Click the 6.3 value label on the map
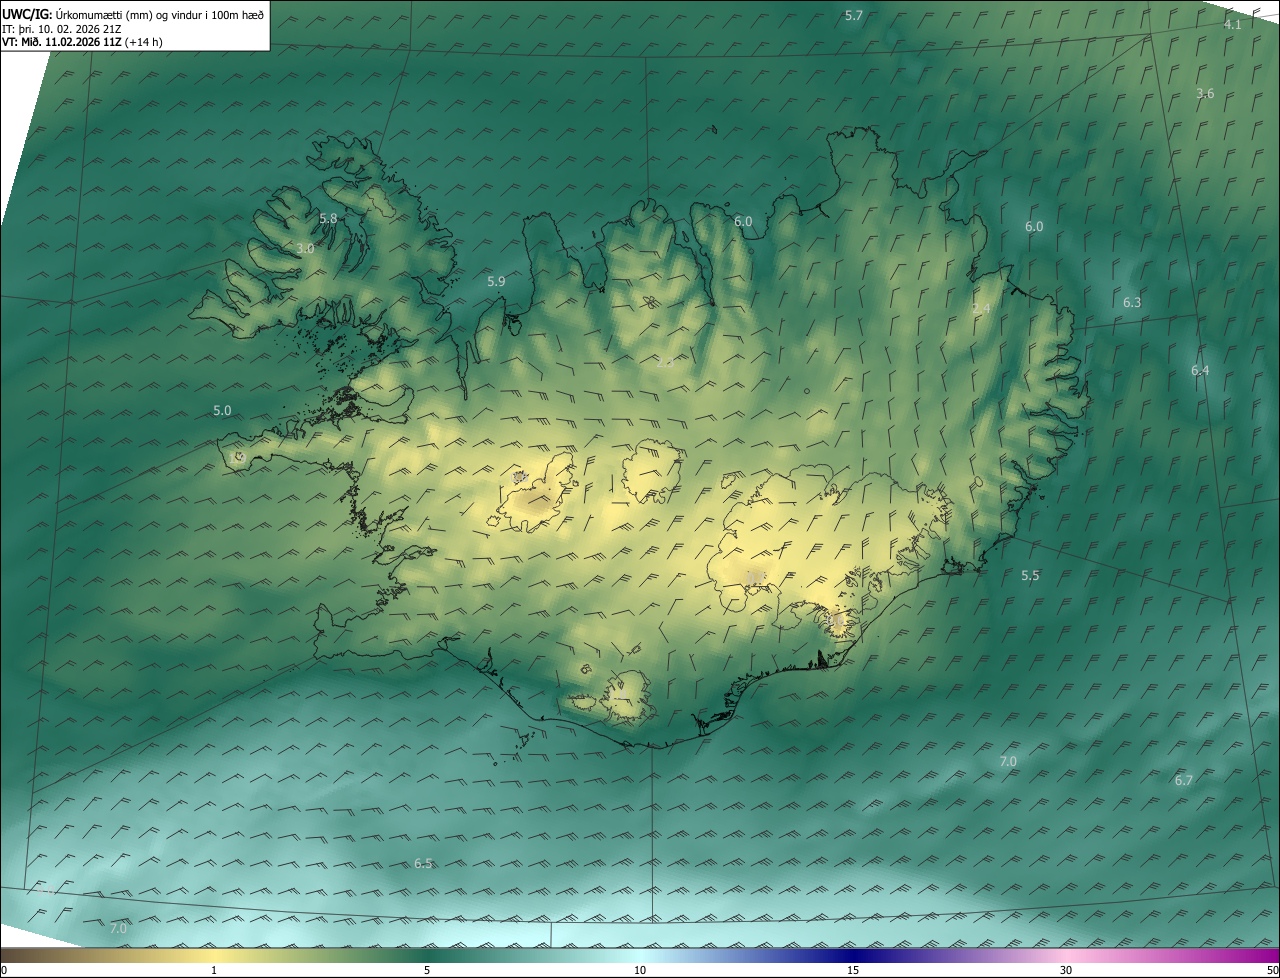This screenshot has height=978, width=1280. [x=1132, y=302]
